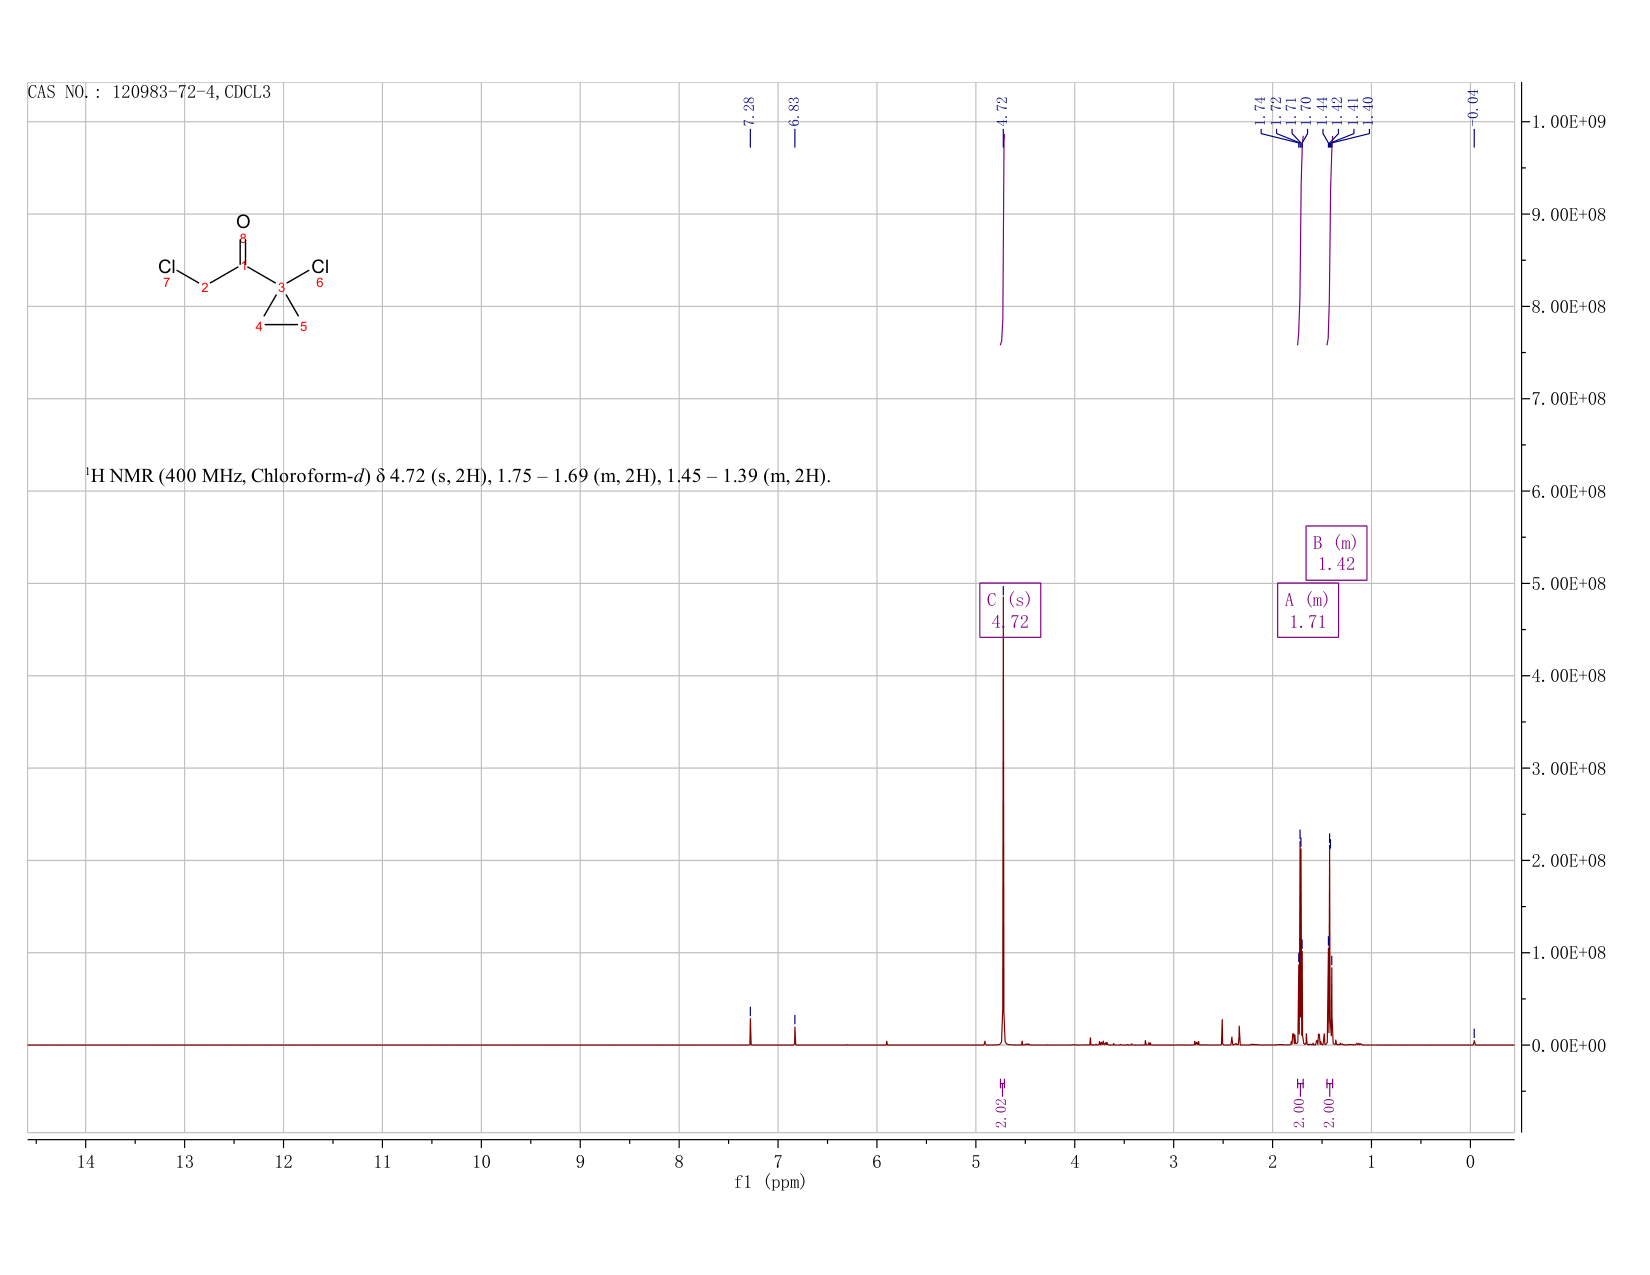Click the 10 ppm tick label
This screenshot has width=1650, height=1275.
481,1162
